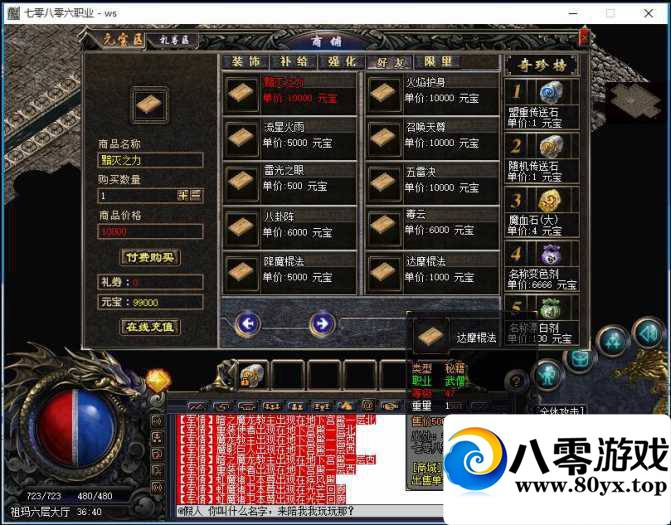This screenshot has width=671, height=525.
Task: Click the 元宝 balance 99000 value
Action: [x=145, y=303]
